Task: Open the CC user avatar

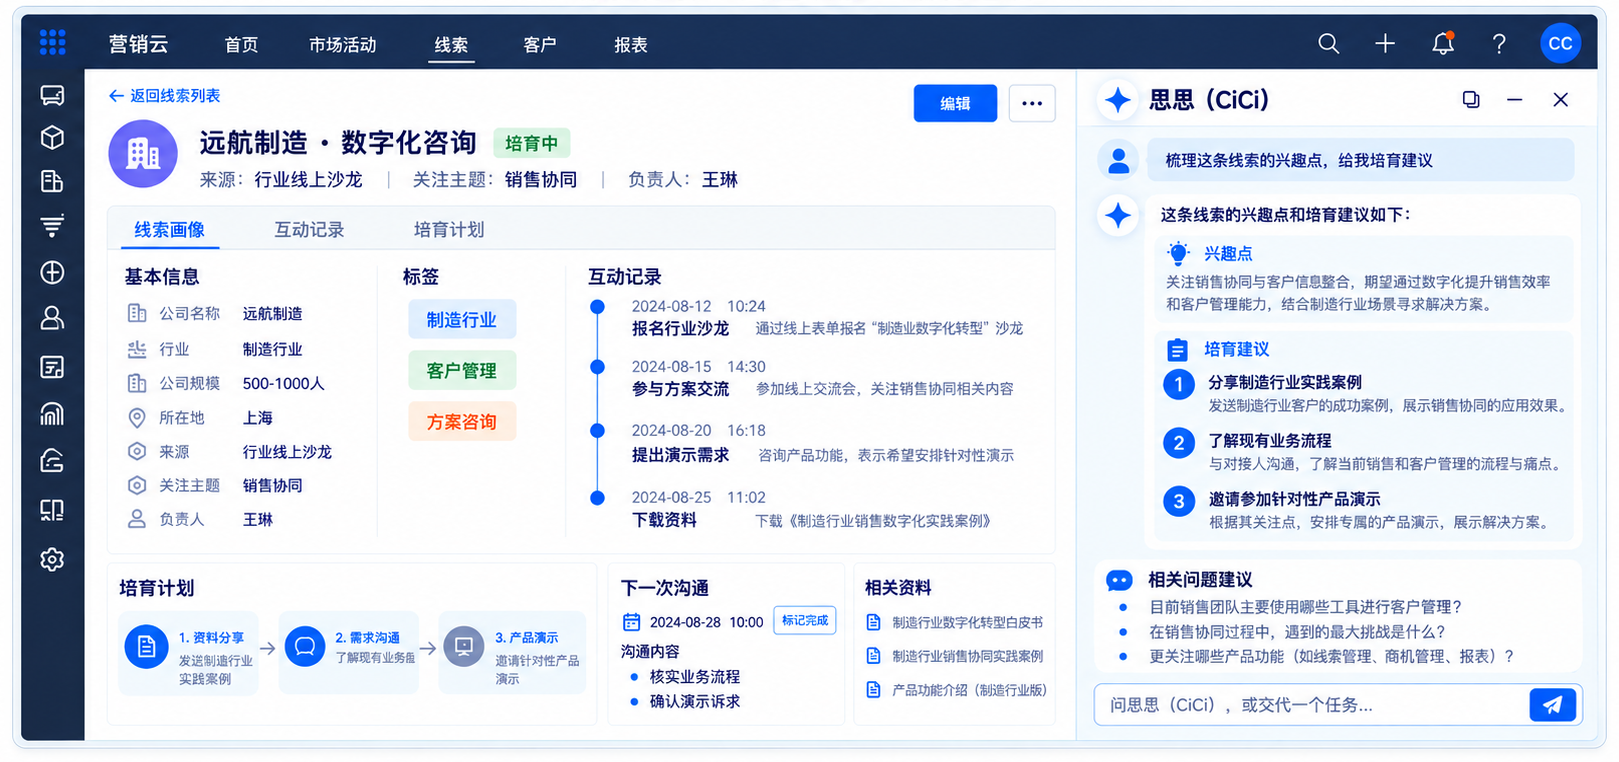Action: (x=1560, y=43)
